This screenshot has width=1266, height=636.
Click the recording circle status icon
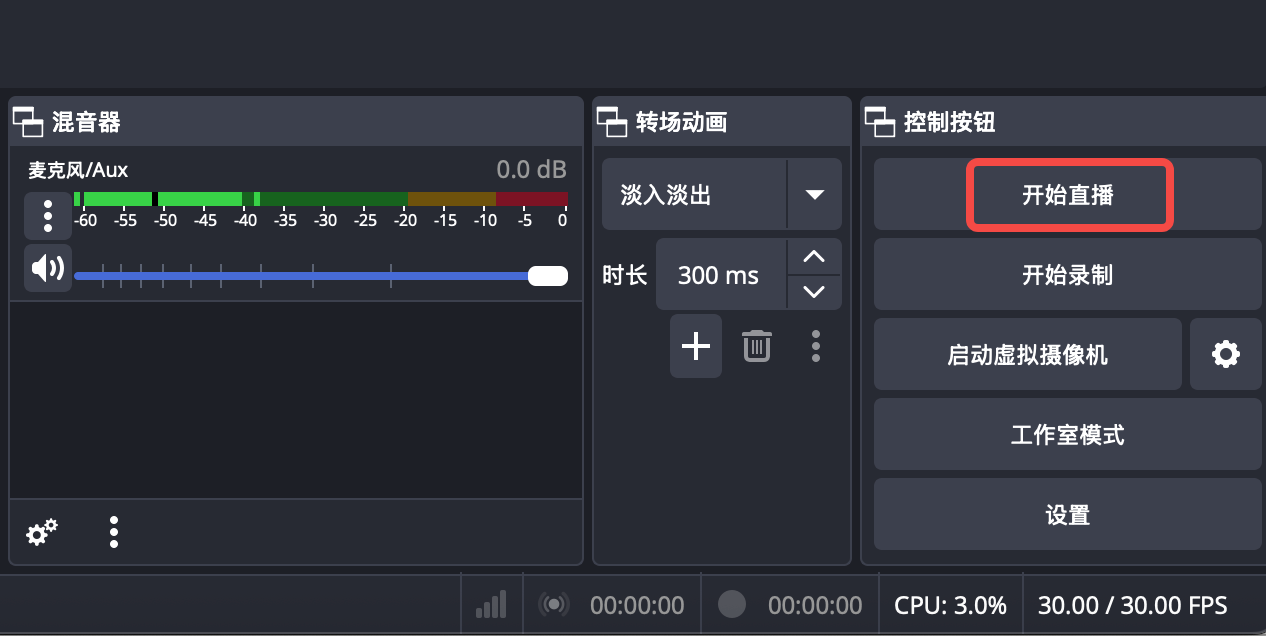(732, 604)
